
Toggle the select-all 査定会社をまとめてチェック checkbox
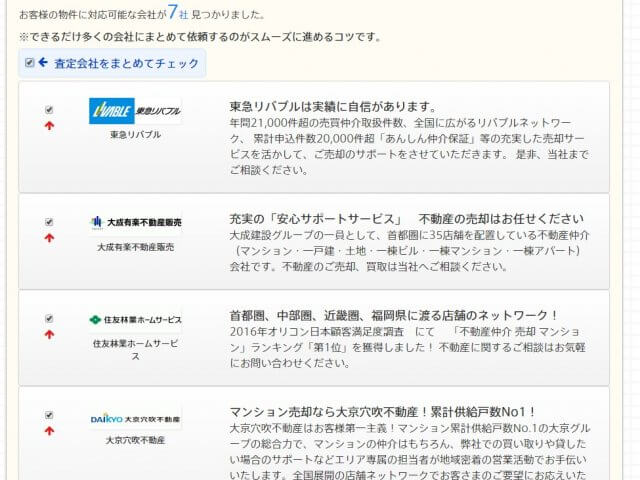click(x=29, y=62)
